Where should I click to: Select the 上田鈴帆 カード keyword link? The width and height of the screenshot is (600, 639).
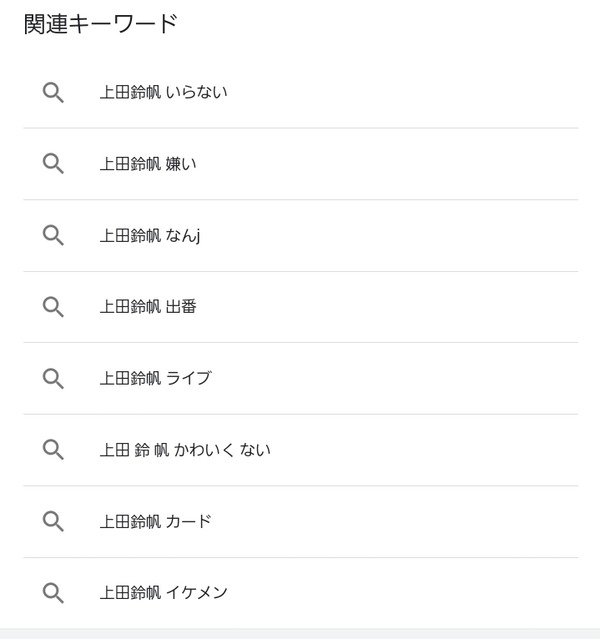point(156,522)
